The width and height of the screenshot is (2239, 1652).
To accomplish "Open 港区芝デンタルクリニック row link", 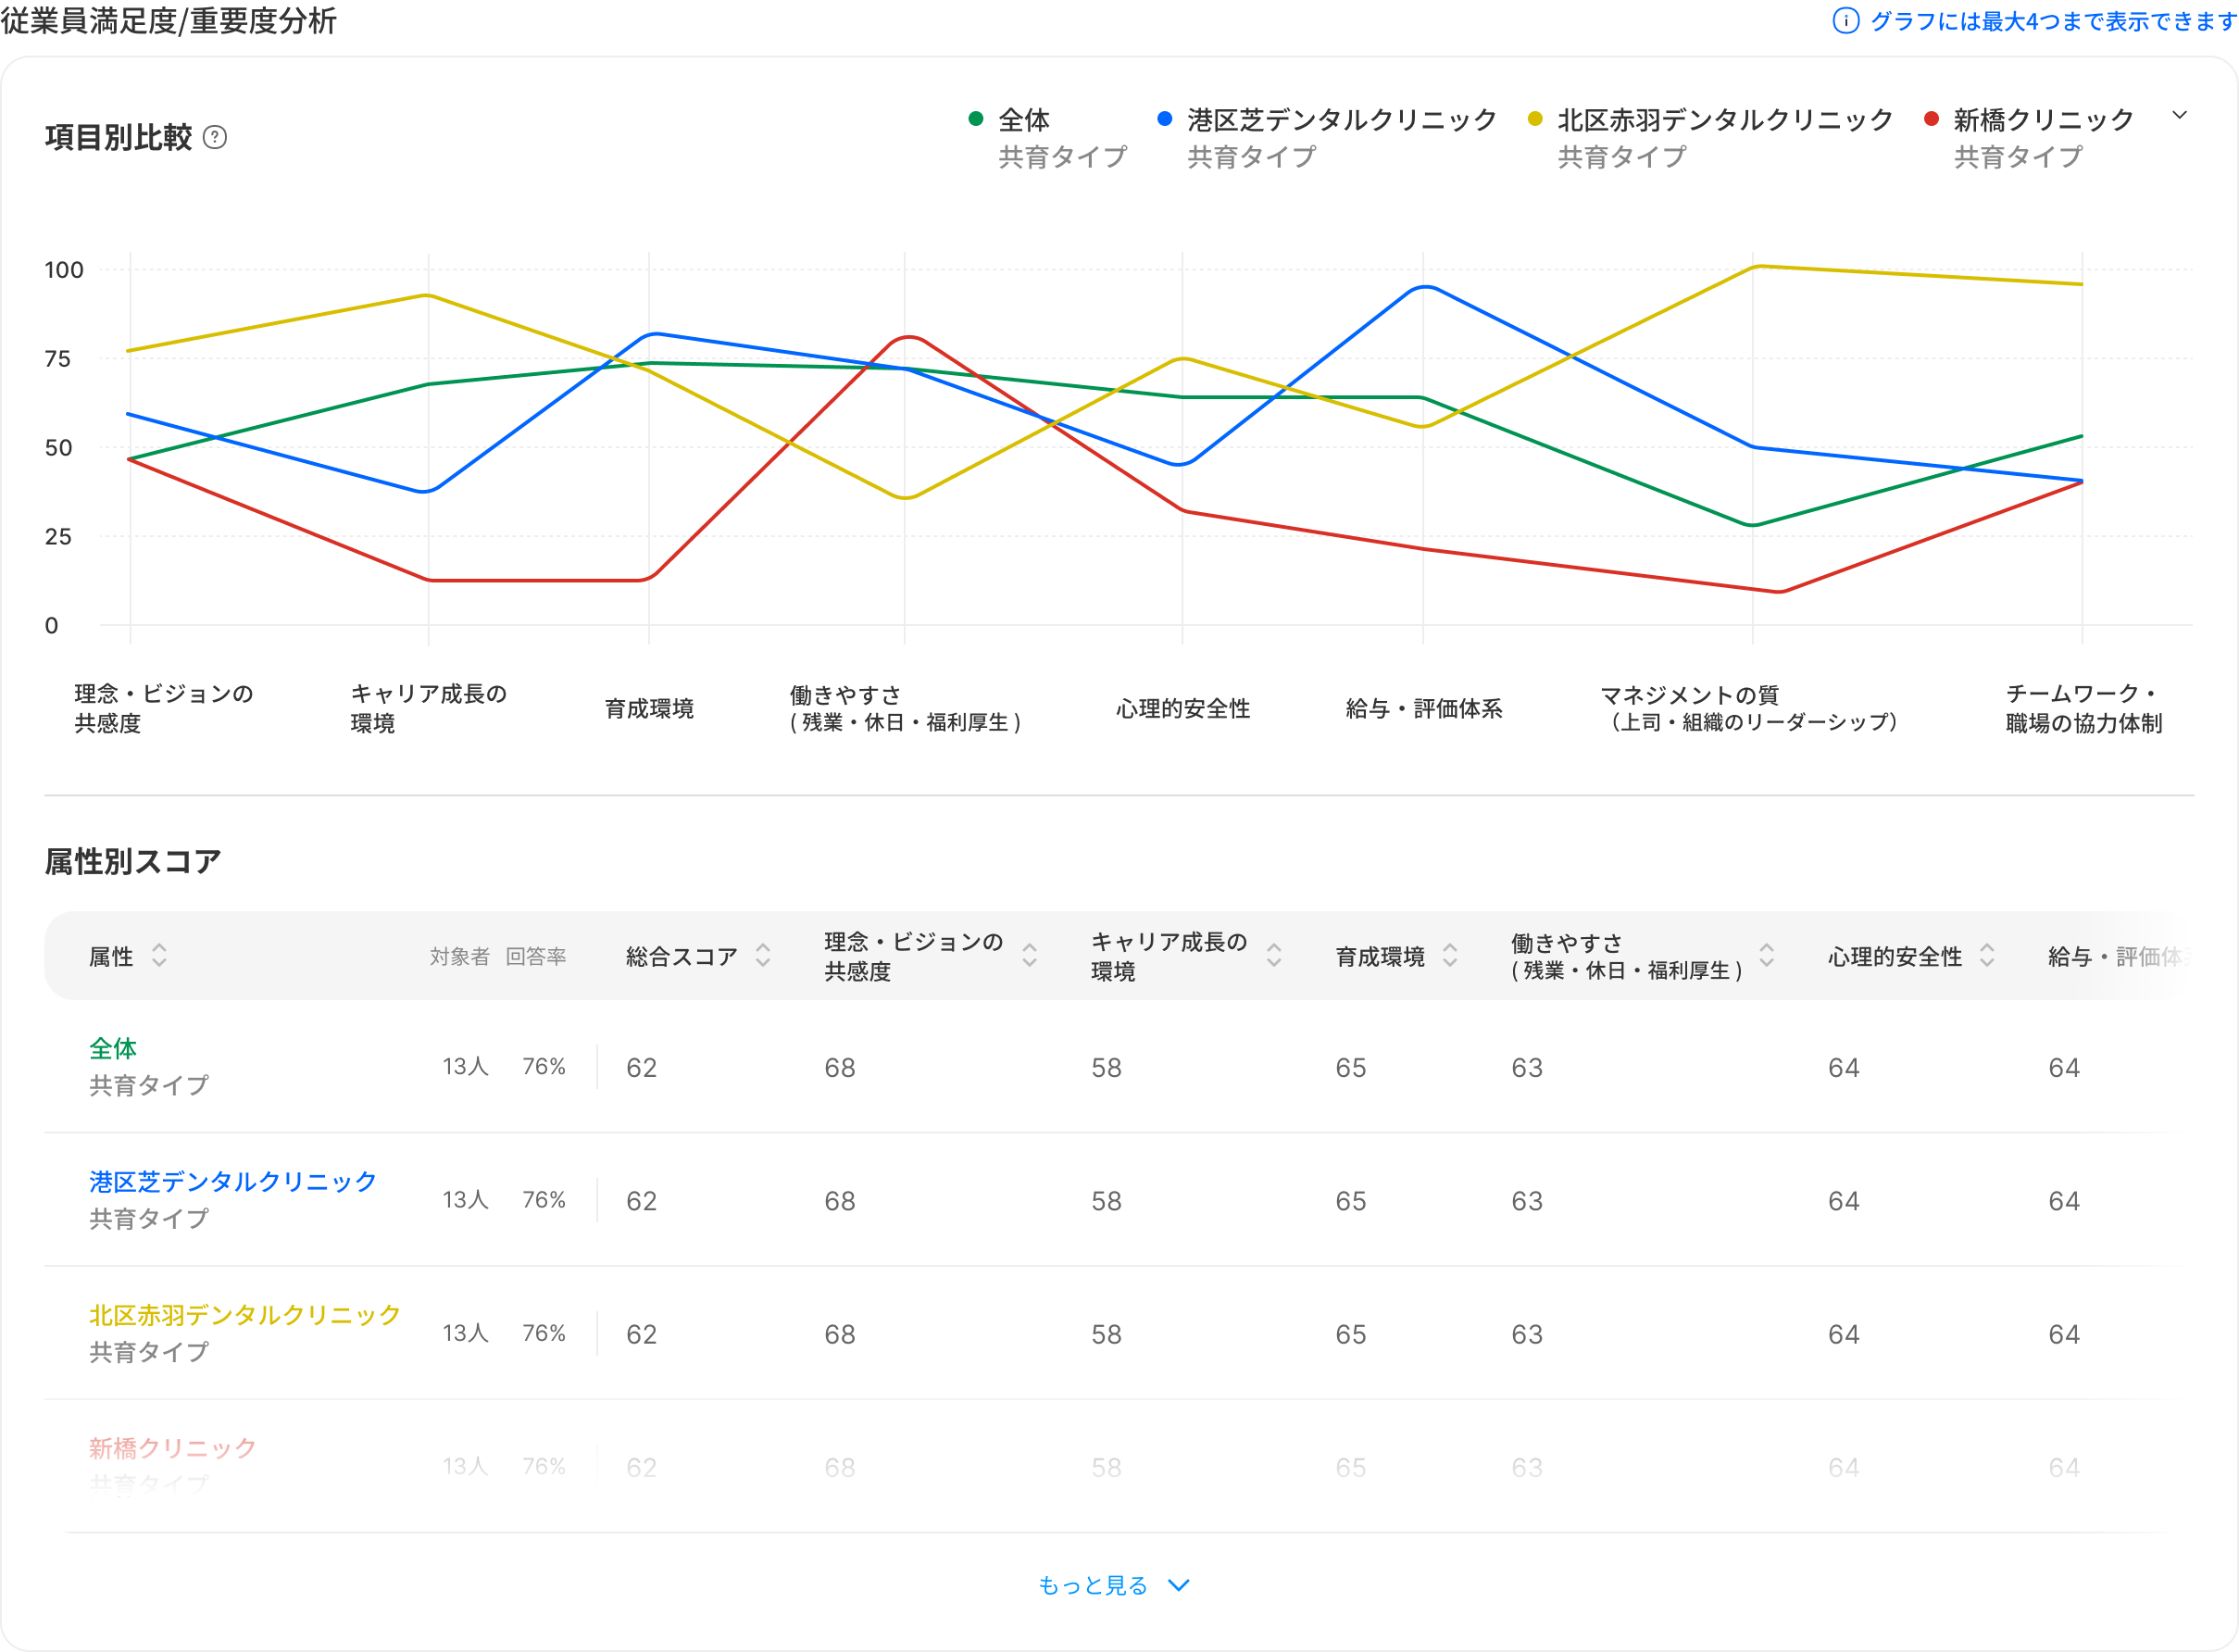I will (232, 1181).
